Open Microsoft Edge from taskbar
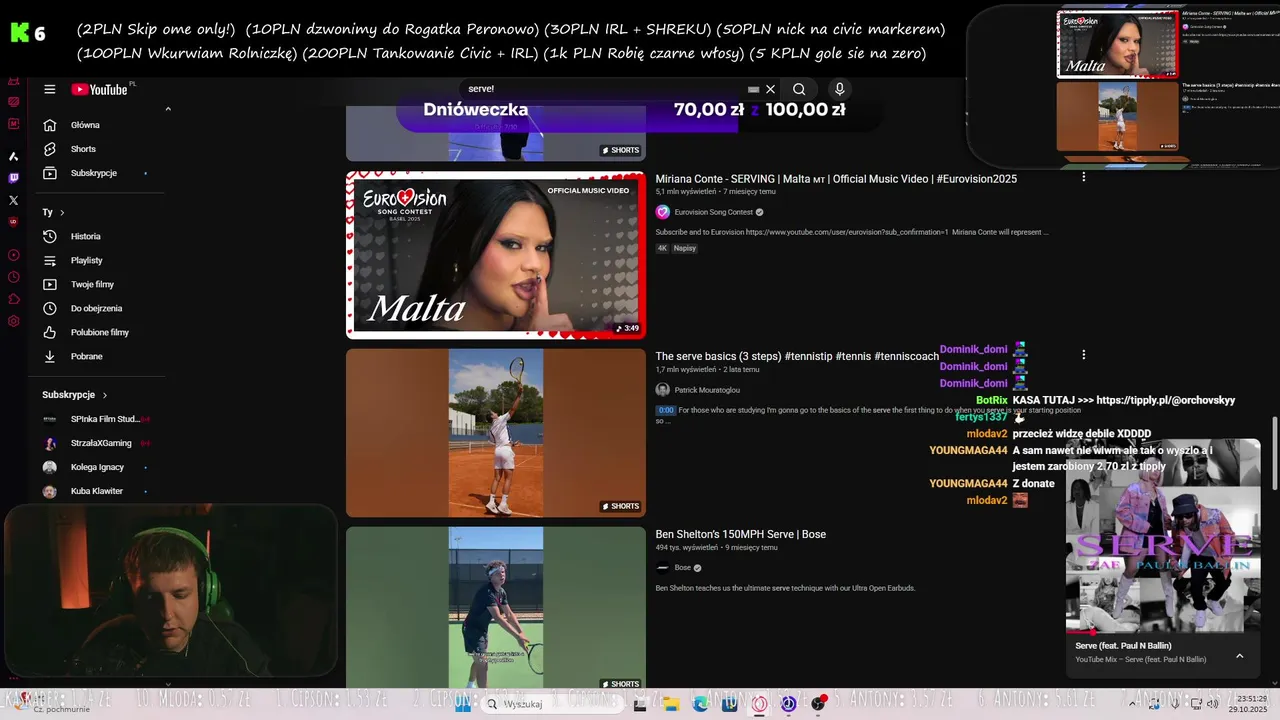This screenshot has height=720, width=1280. tap(701, 704)
